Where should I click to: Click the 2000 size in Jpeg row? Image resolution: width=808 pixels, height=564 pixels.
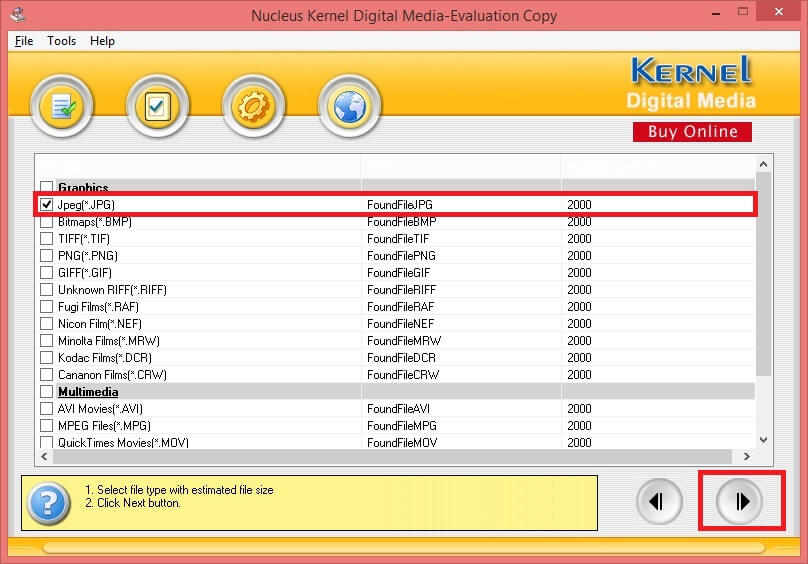click(x=579, y=205)
